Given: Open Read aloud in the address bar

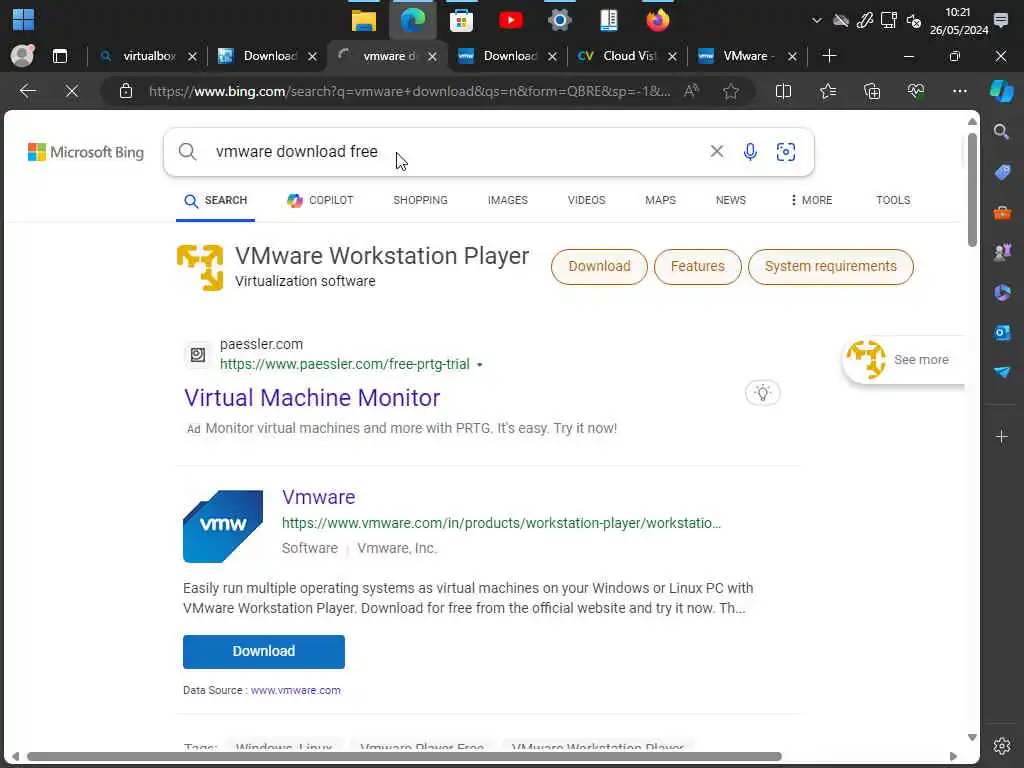Looking at the screenshot, I should point(691,91).
